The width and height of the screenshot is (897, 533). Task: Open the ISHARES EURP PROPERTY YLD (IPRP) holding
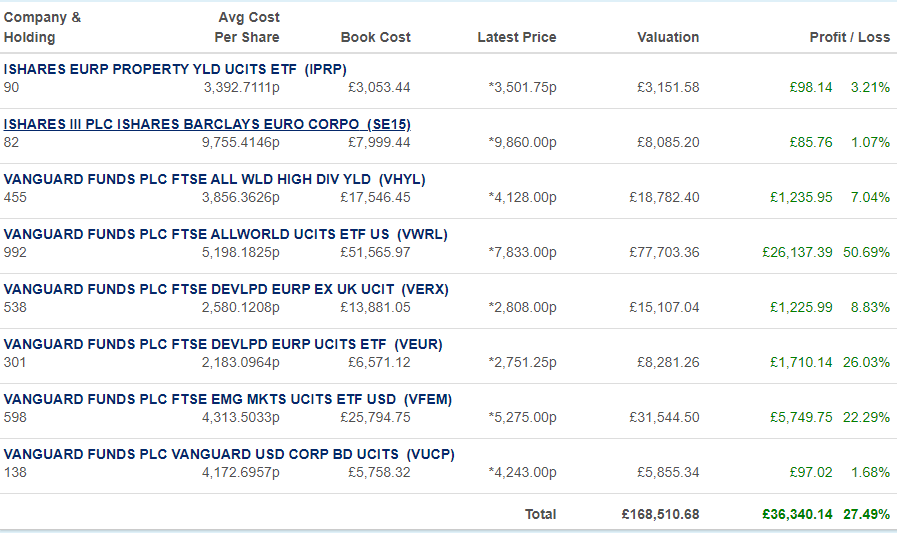coord(175,69)
